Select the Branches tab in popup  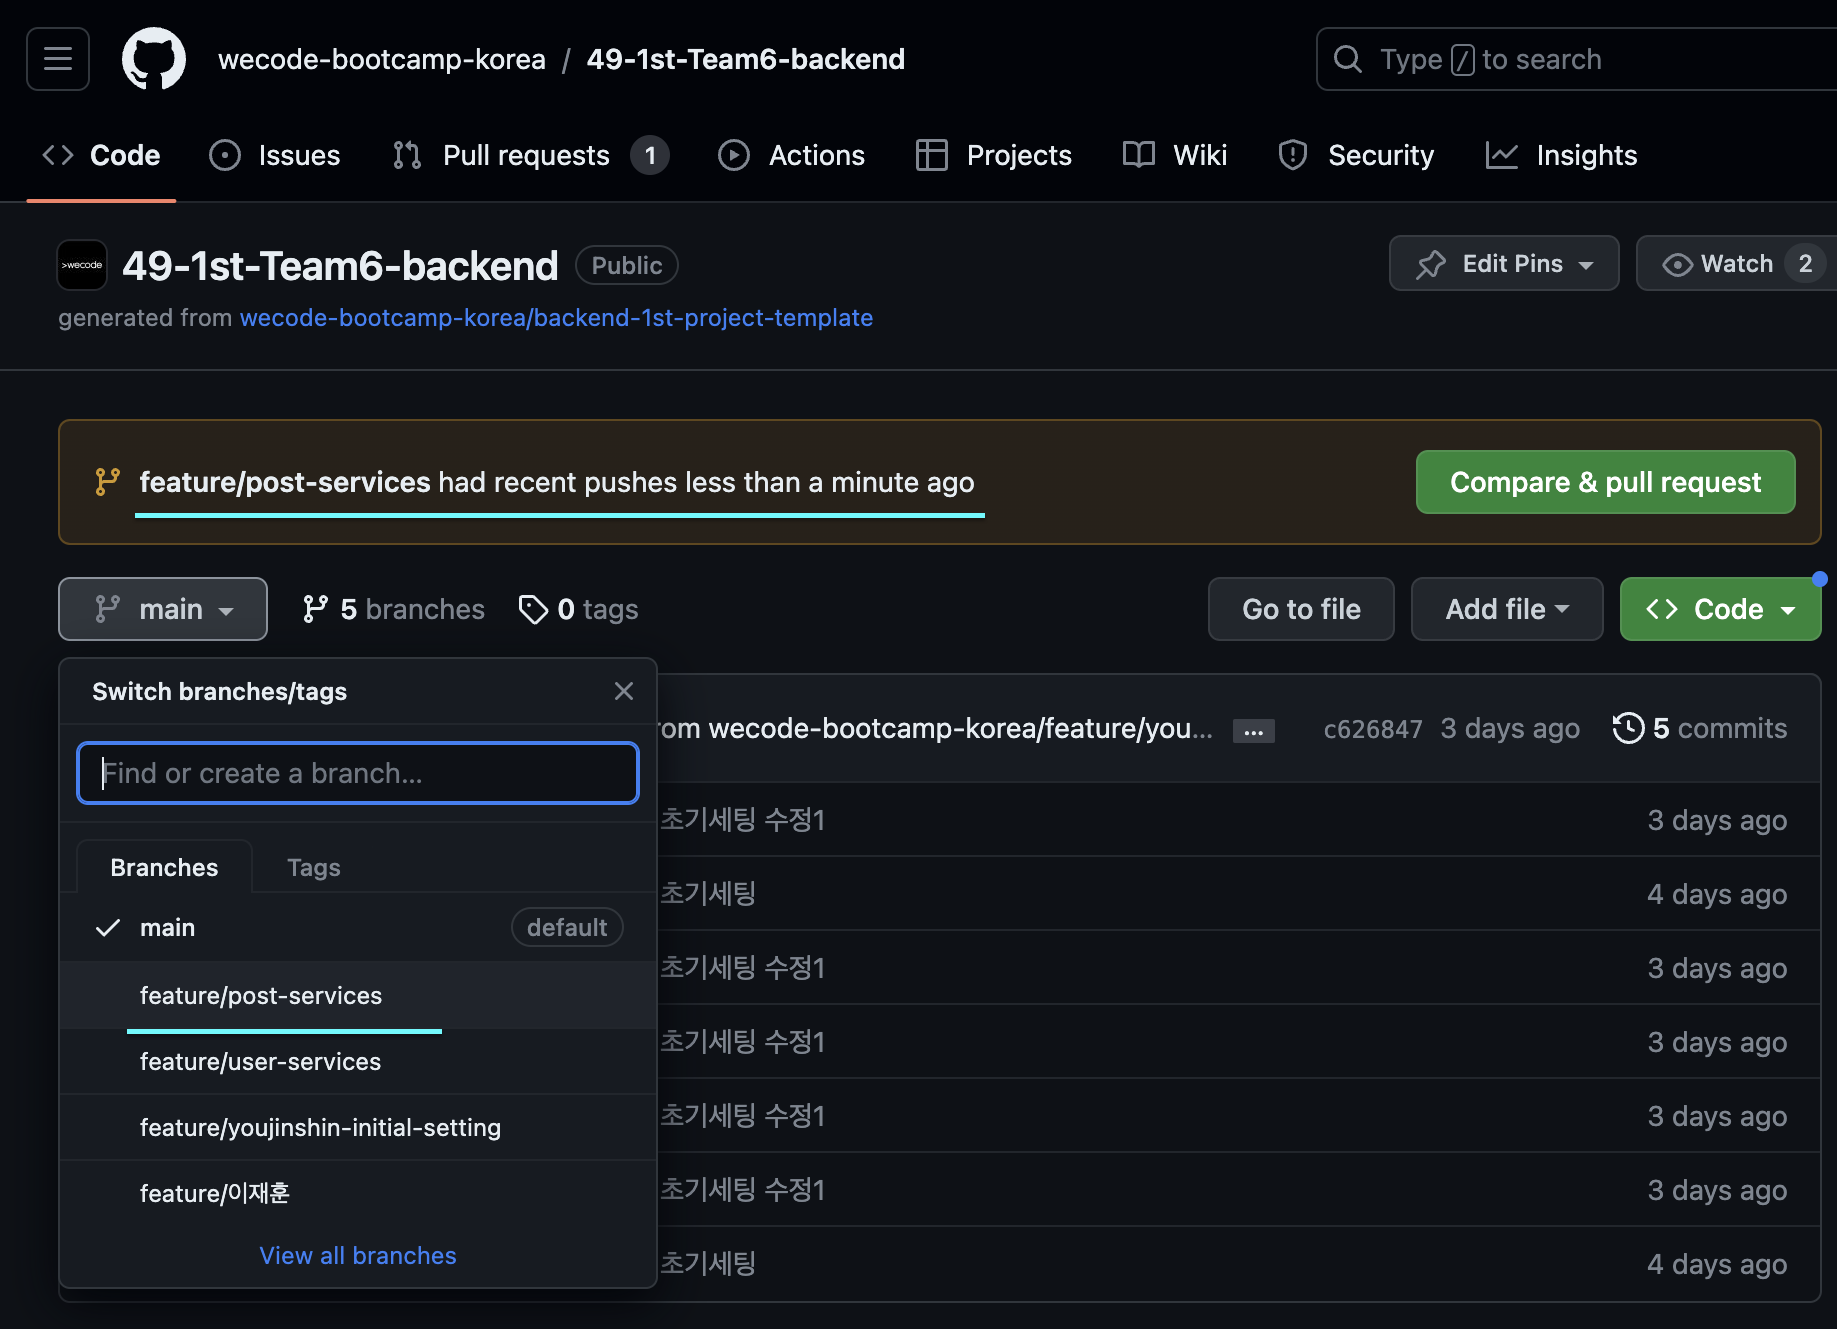coord(164,867)
